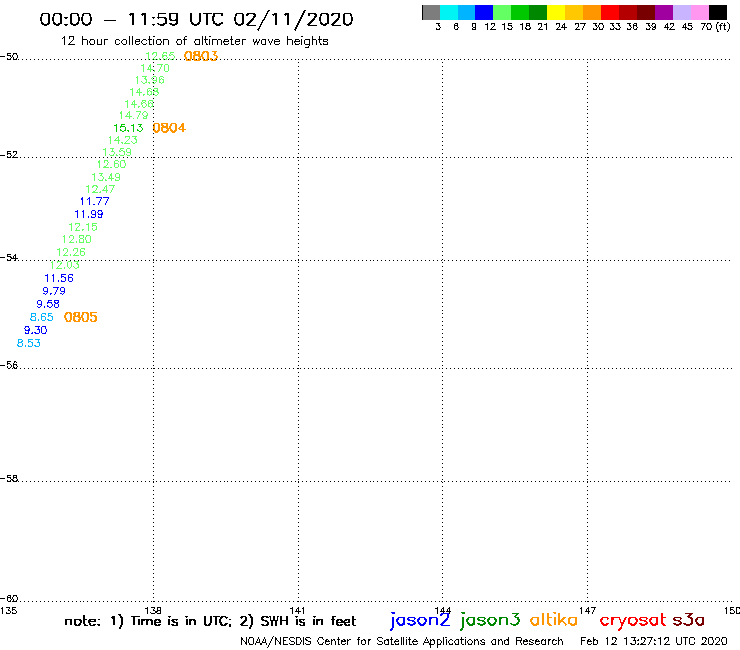Click the wave height value 13.49
The width and height of the screenshot is (740, 650).
106,177
